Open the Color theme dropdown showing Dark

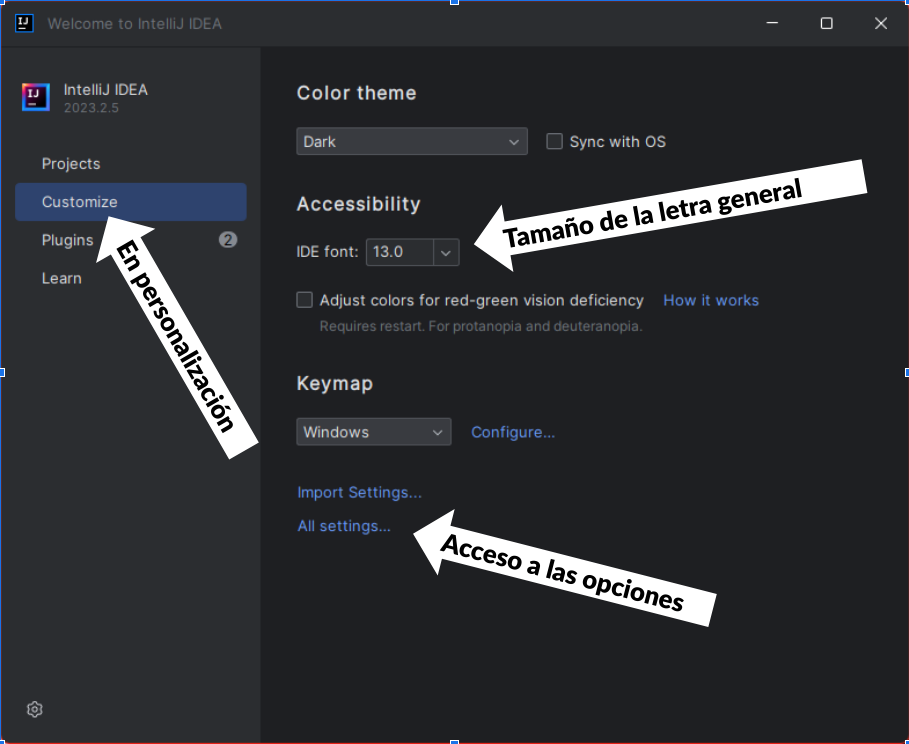click(x=411, y=142)
